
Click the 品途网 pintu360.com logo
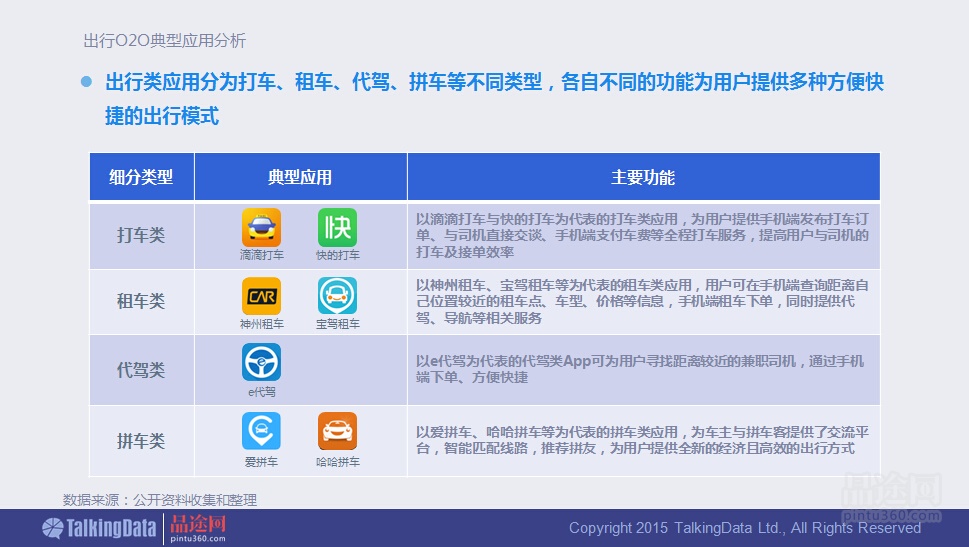198,528
